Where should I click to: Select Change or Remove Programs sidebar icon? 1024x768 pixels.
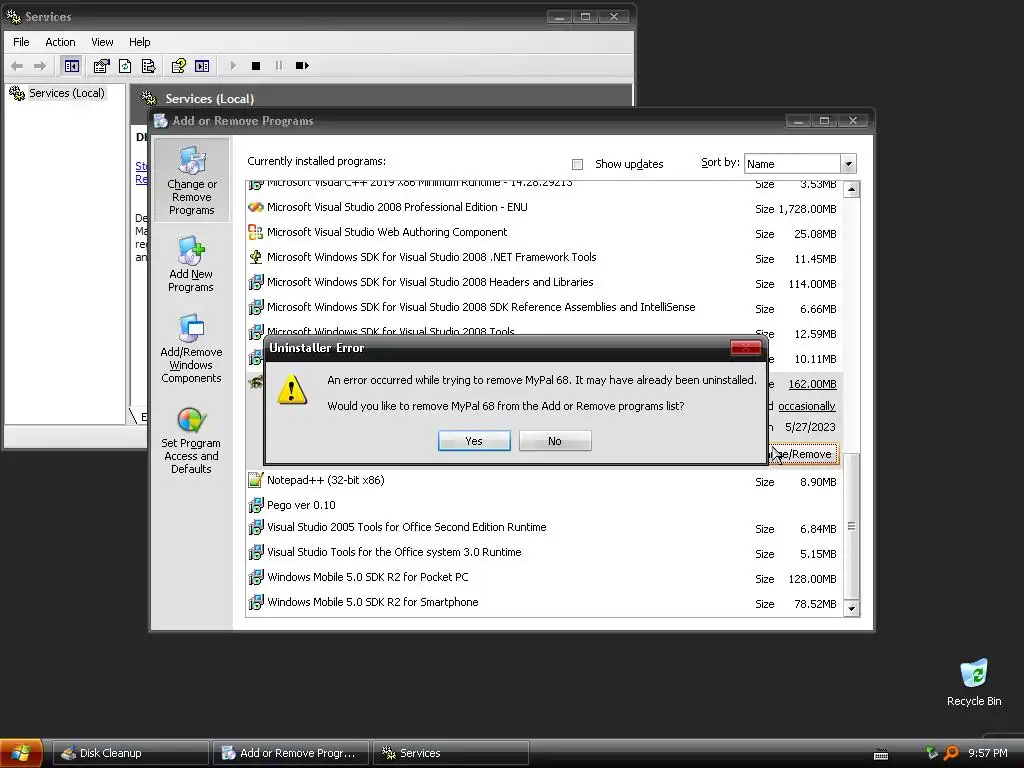(x=191, y=180)
